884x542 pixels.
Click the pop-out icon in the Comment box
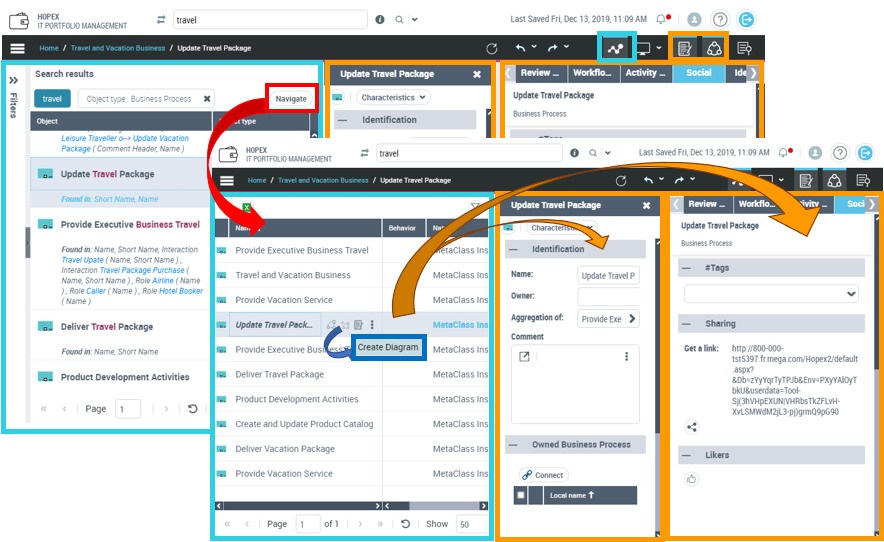tap(524, 357)
